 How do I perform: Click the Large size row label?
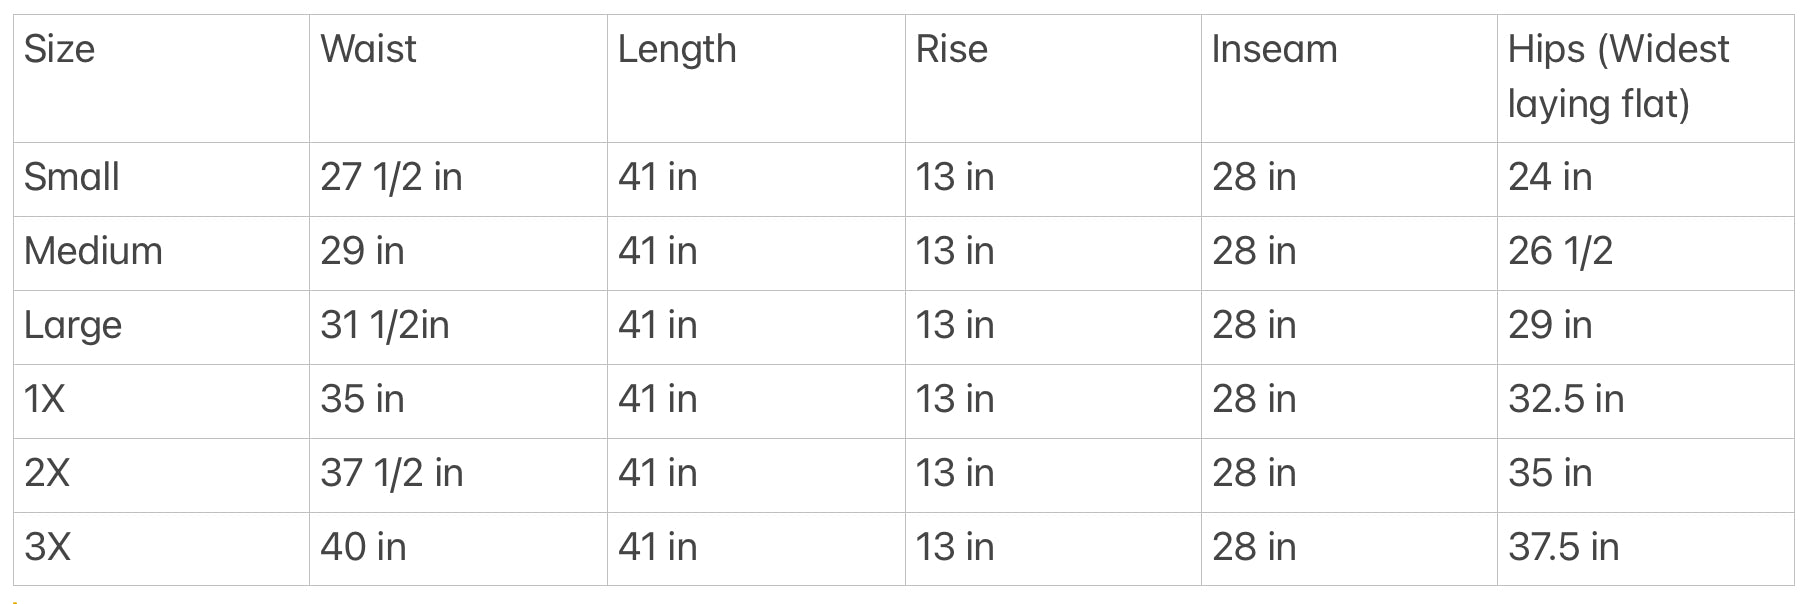pyautogui.click(x=73, y=325)
